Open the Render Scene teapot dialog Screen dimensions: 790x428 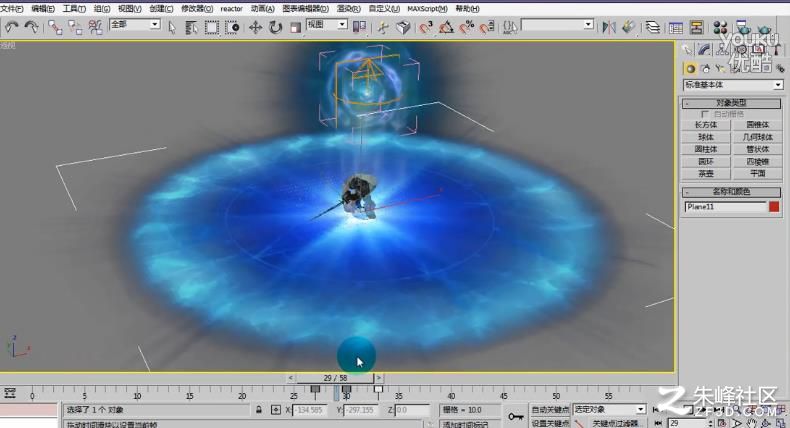[743, 27]
